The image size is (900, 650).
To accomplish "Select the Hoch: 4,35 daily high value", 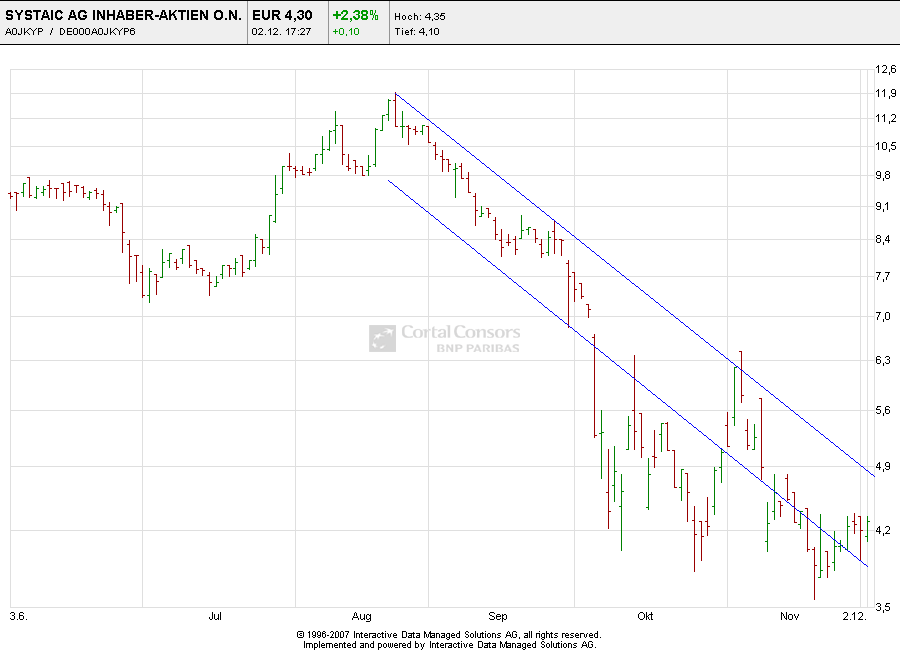I will click(x=419, y=15).
